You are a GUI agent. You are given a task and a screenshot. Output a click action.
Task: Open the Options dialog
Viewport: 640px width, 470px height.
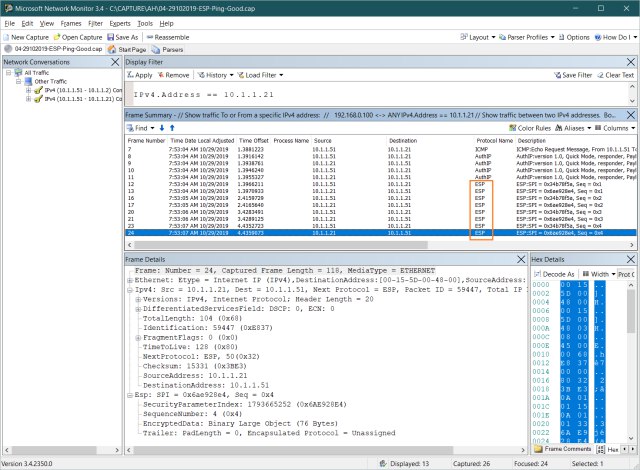tap(574, 37)
